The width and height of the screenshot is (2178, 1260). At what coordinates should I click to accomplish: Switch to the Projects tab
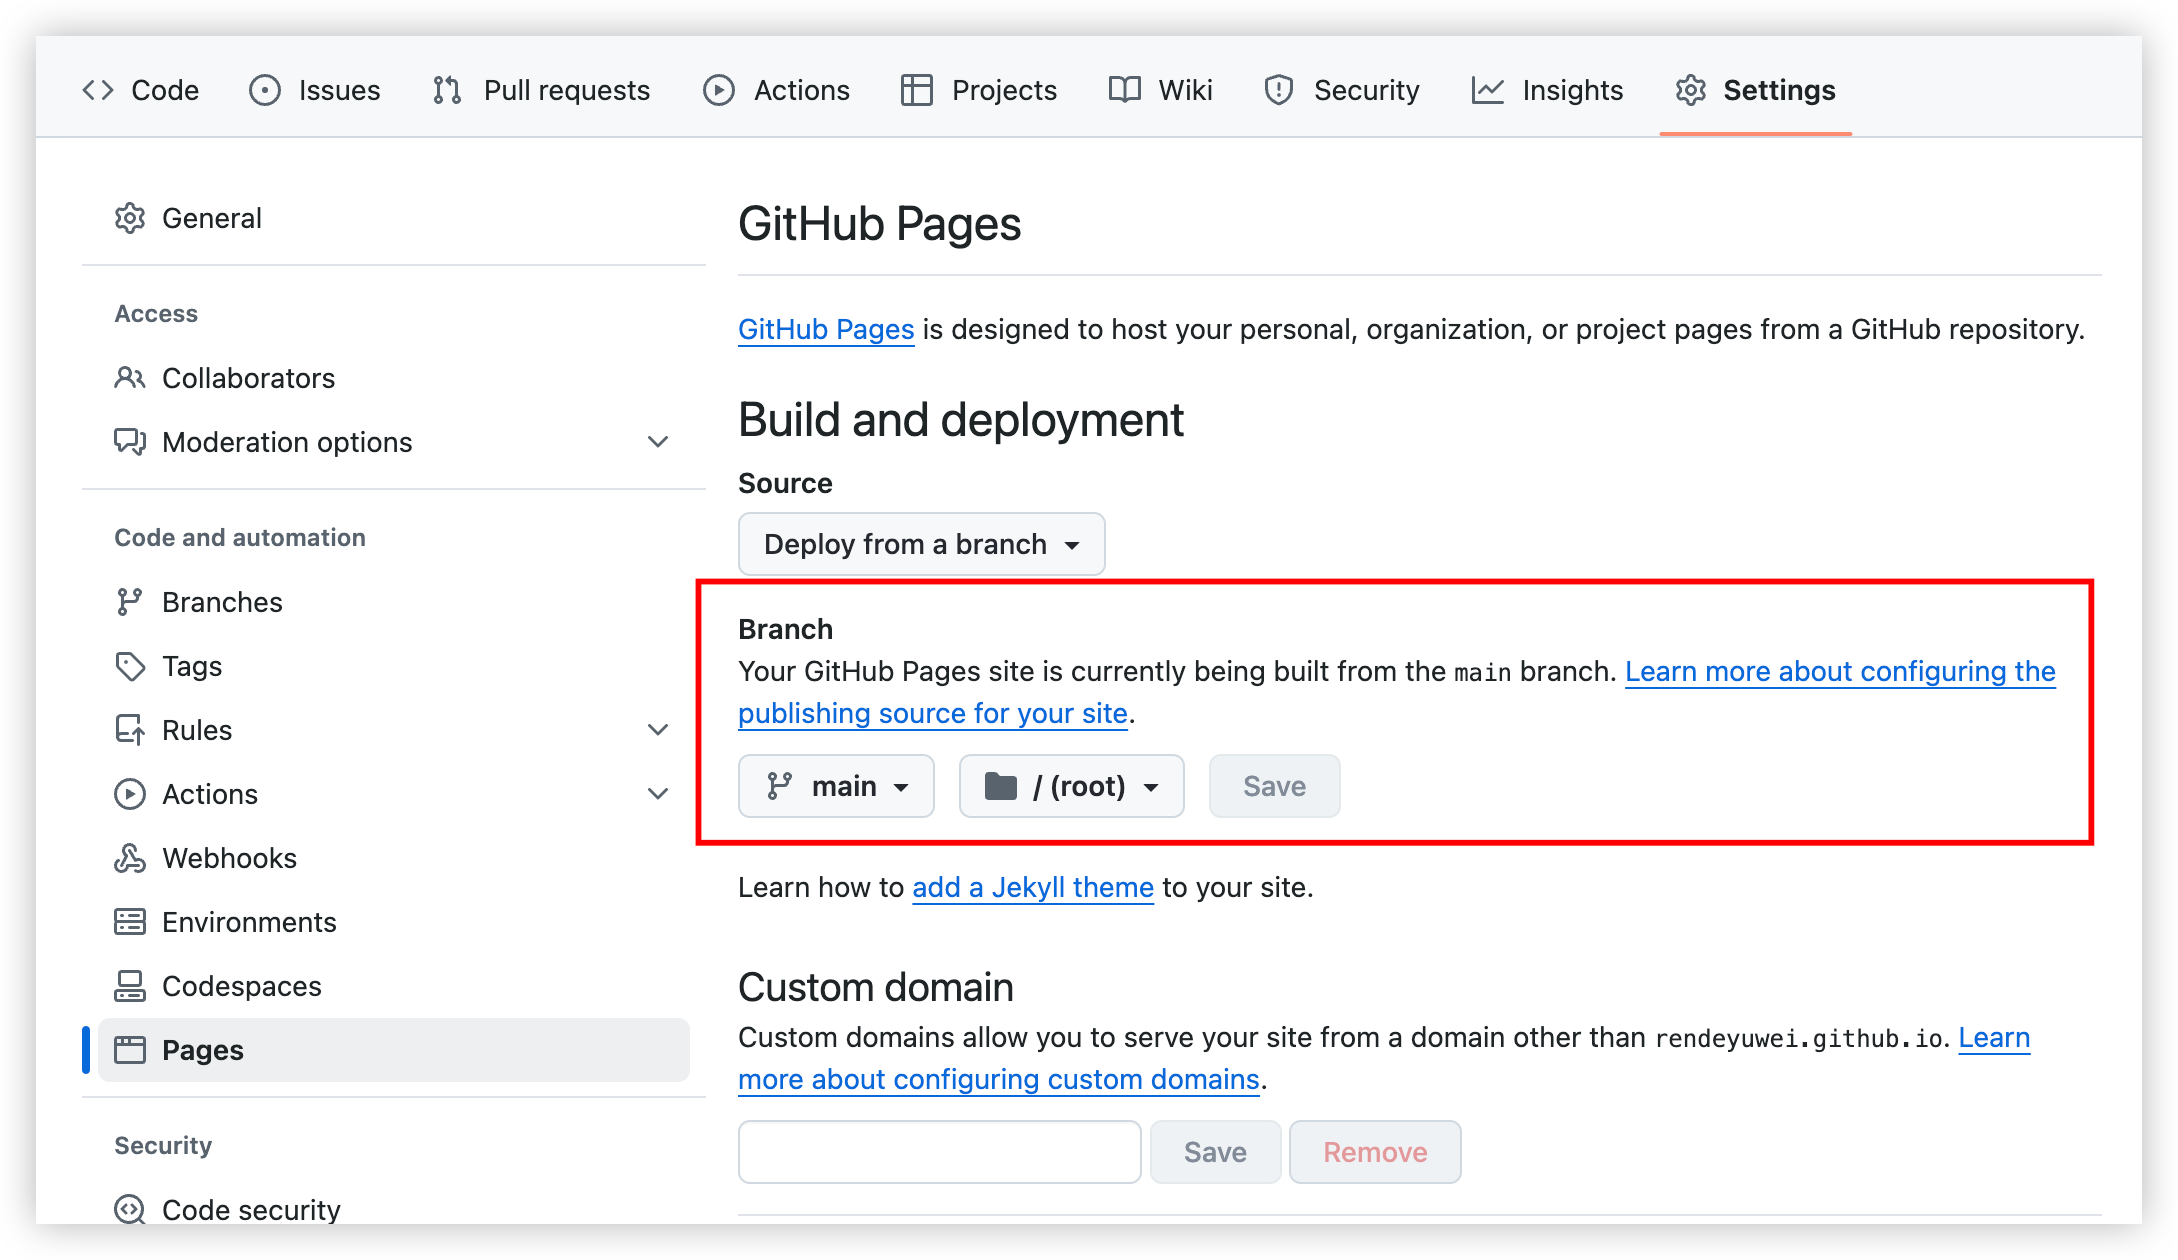(x=979, y=90)
